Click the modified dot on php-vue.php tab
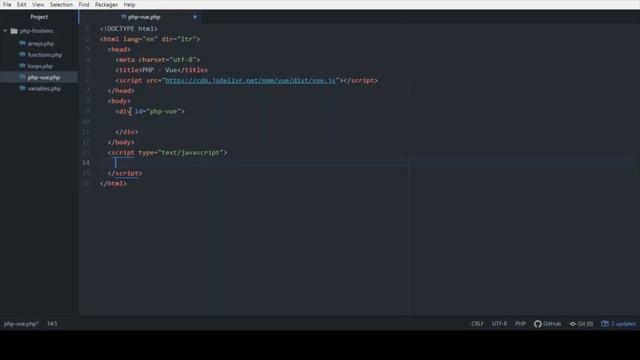 (195, 17)
